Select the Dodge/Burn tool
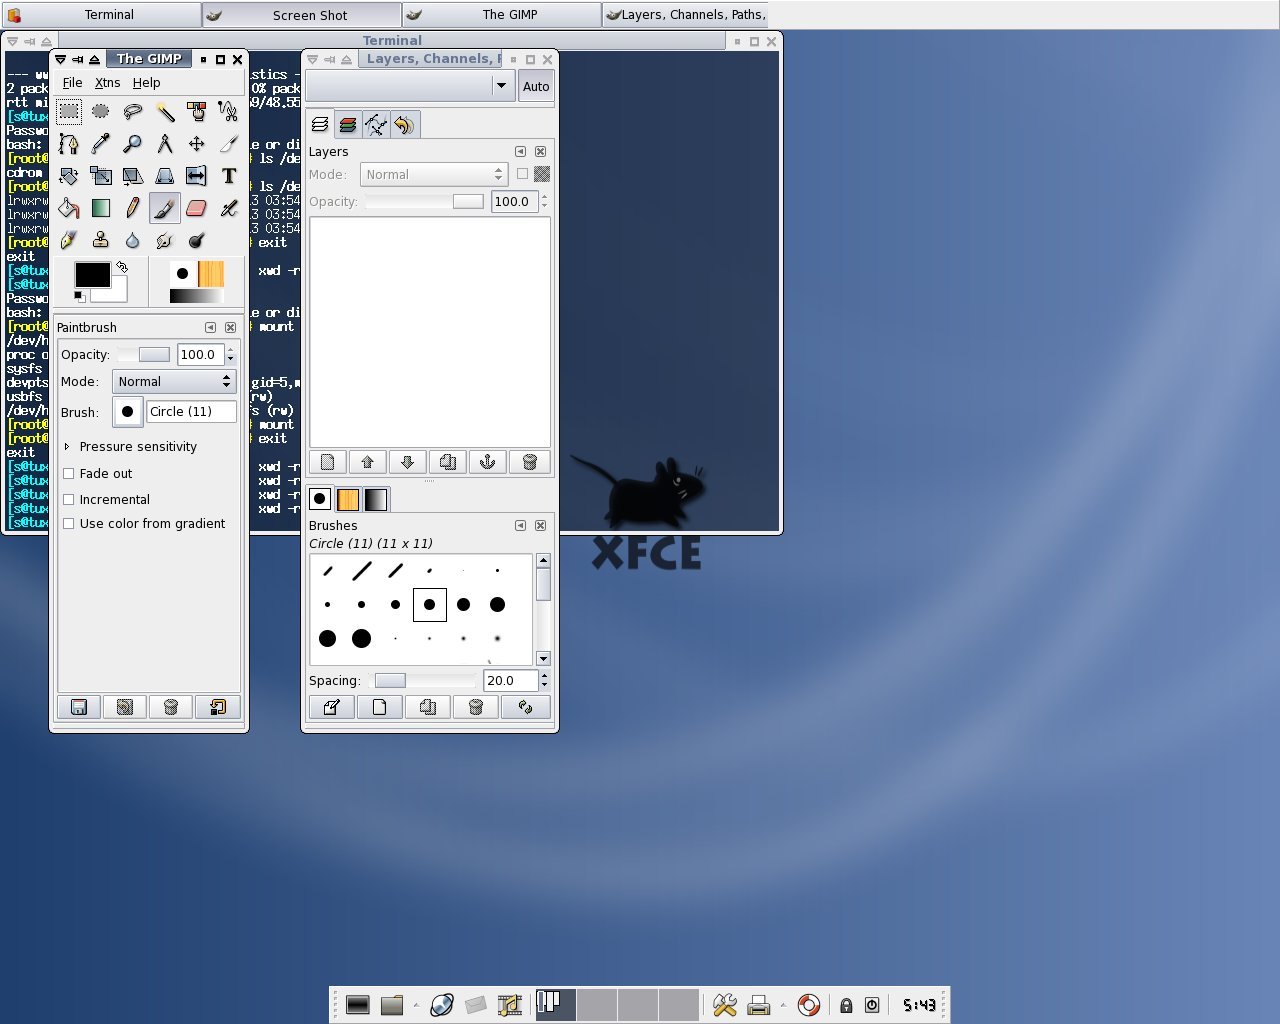Viewport: 1280px width, 1024px height. 197,240
